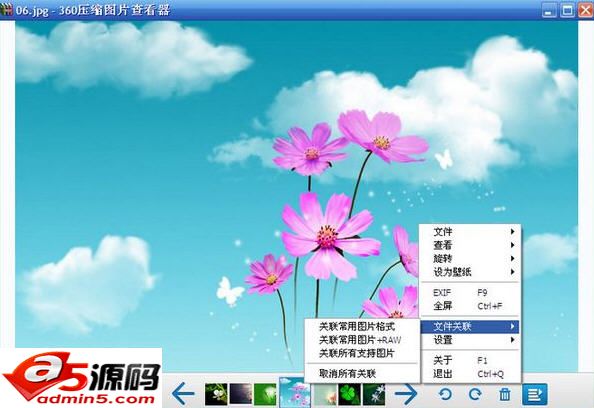Rotate image clockwise

[x=475, y=394]
